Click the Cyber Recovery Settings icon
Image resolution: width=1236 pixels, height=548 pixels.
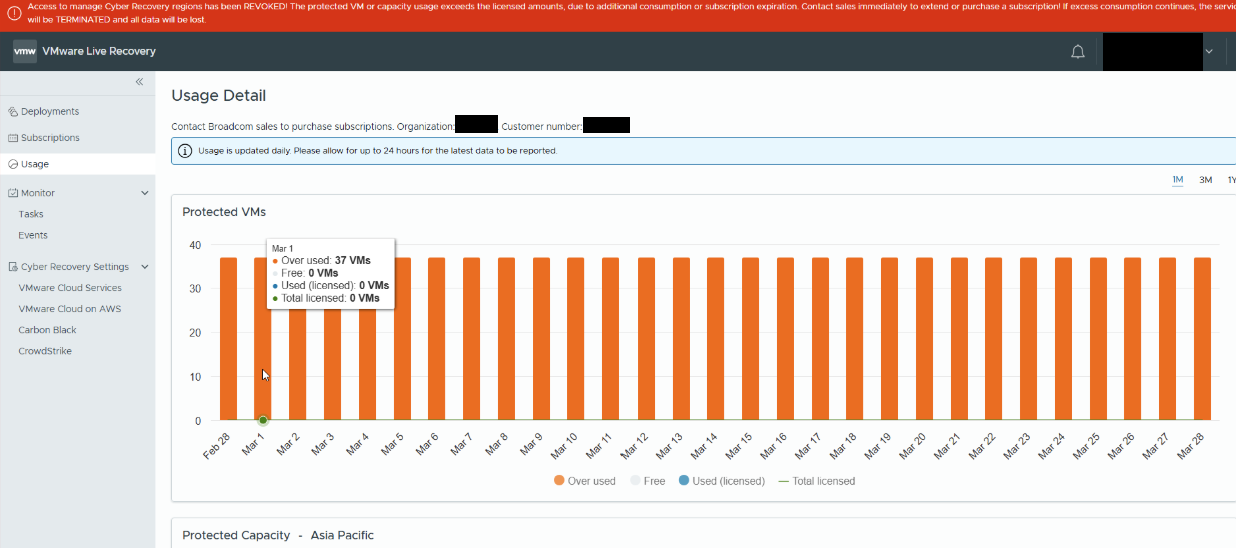(x=13, y=267)
